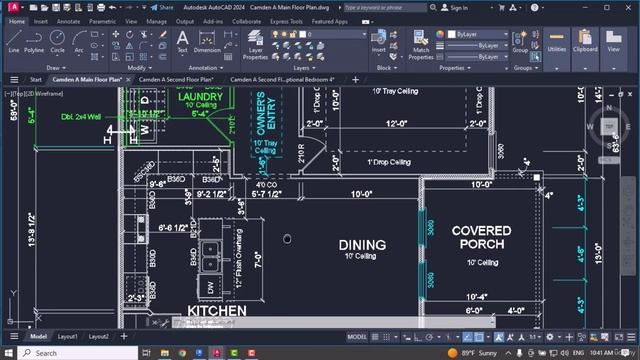The width and height of the screenshot is (640, 360).
Task: Expand the Annotation panel
Action: (206, 68)
